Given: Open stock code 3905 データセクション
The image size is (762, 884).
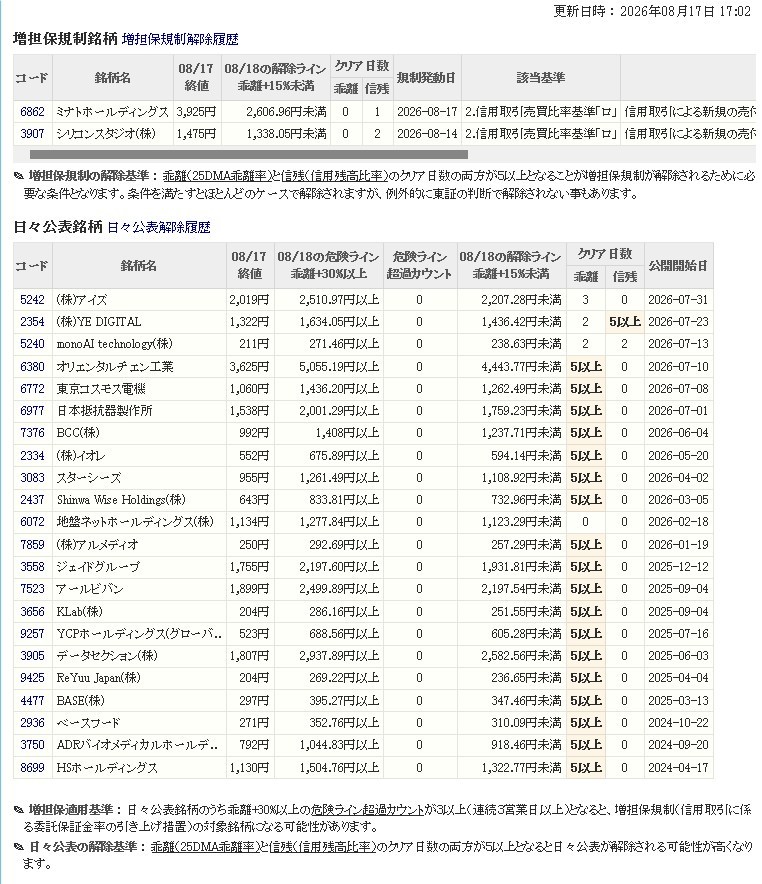Looking at the screenshot, I should click(32, 656).
